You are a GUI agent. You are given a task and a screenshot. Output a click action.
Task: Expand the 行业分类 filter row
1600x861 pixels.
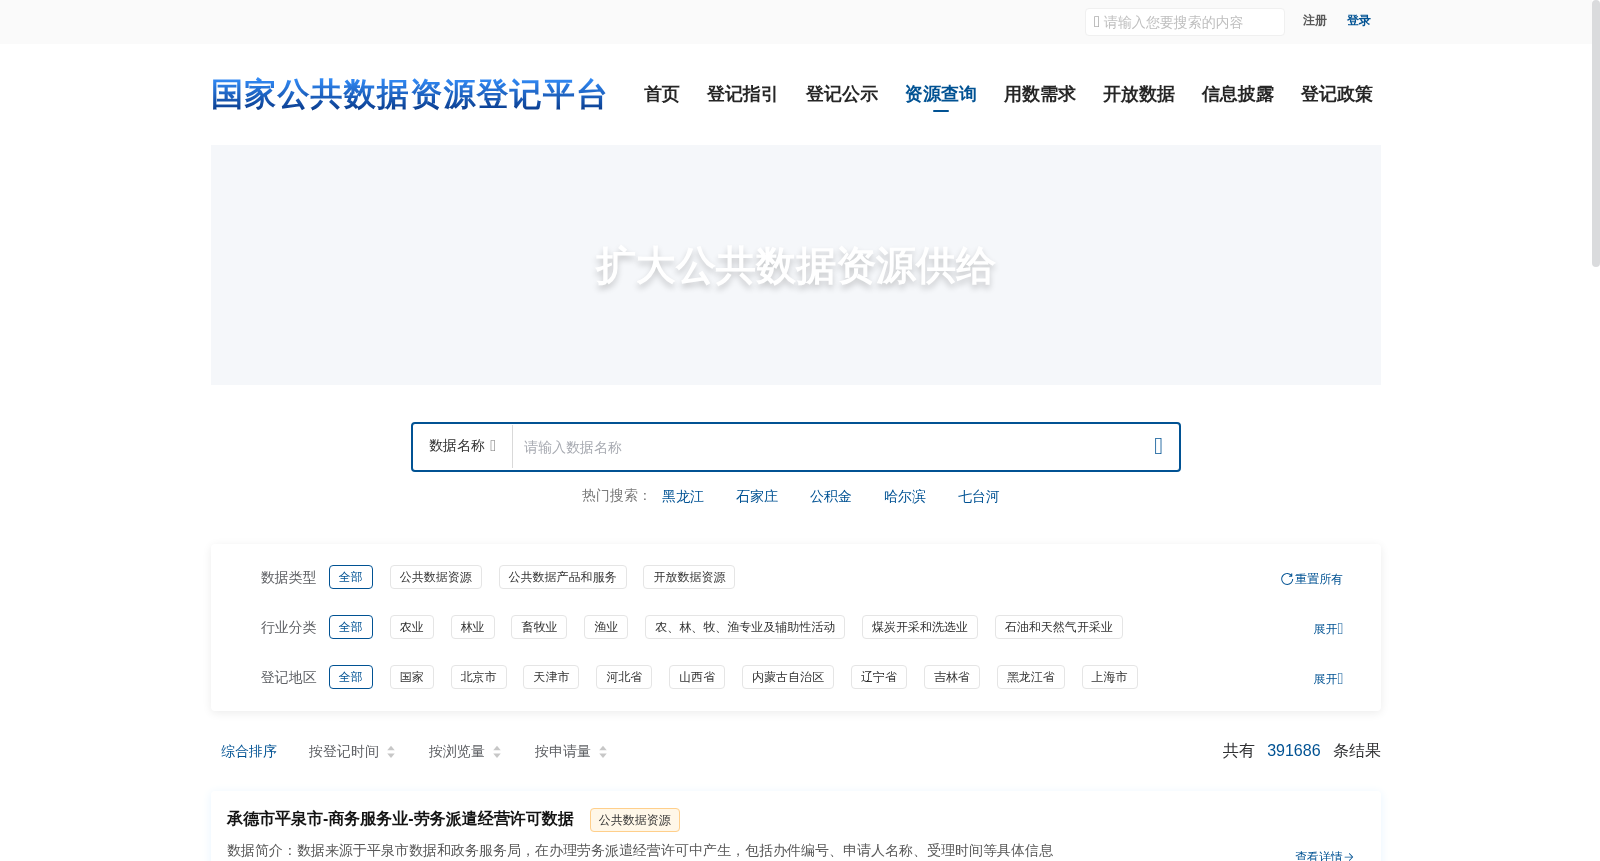[1328, 629]
